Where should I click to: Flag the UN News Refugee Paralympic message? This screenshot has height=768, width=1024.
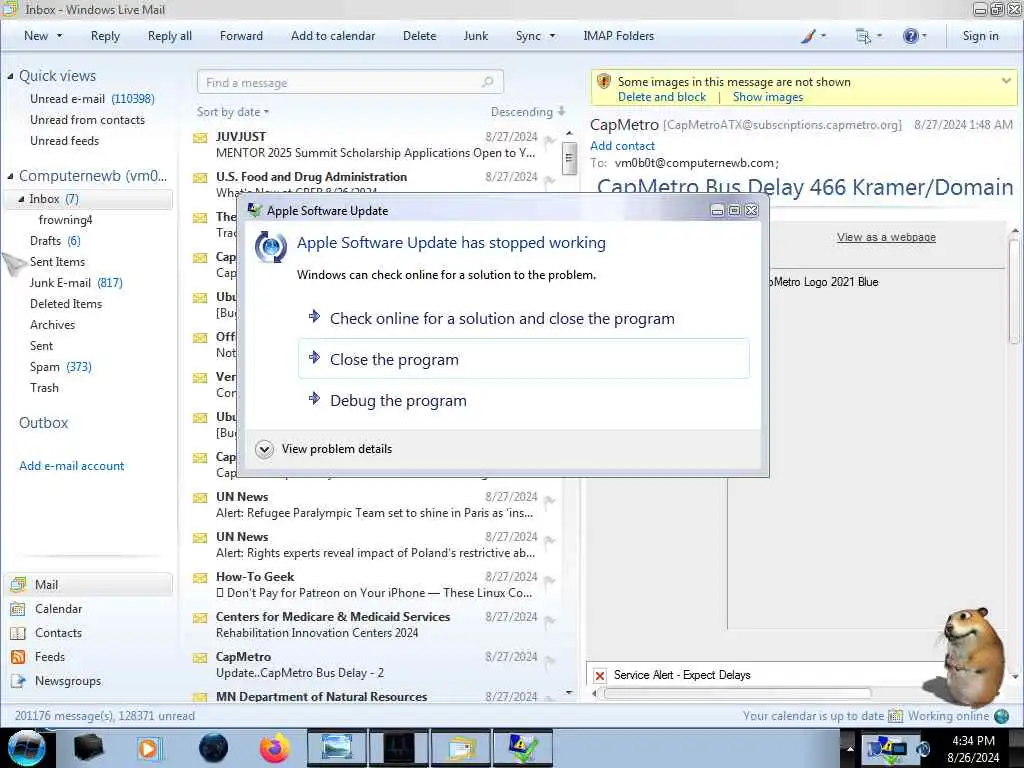tap(549, 500)
